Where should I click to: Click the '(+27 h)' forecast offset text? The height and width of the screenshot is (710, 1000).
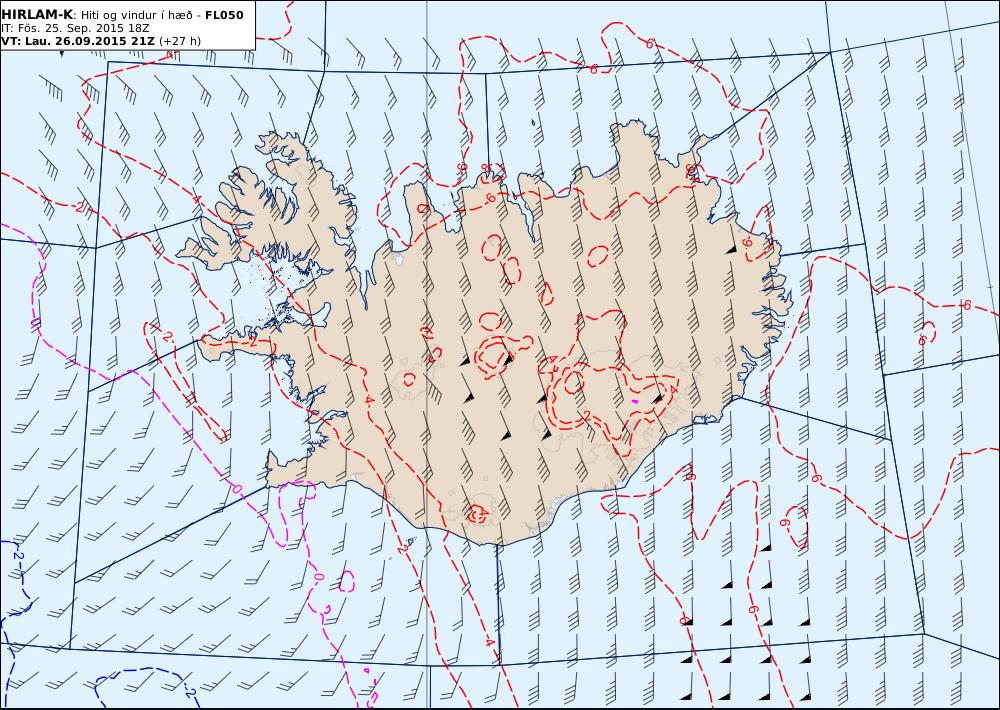(180, 41)
